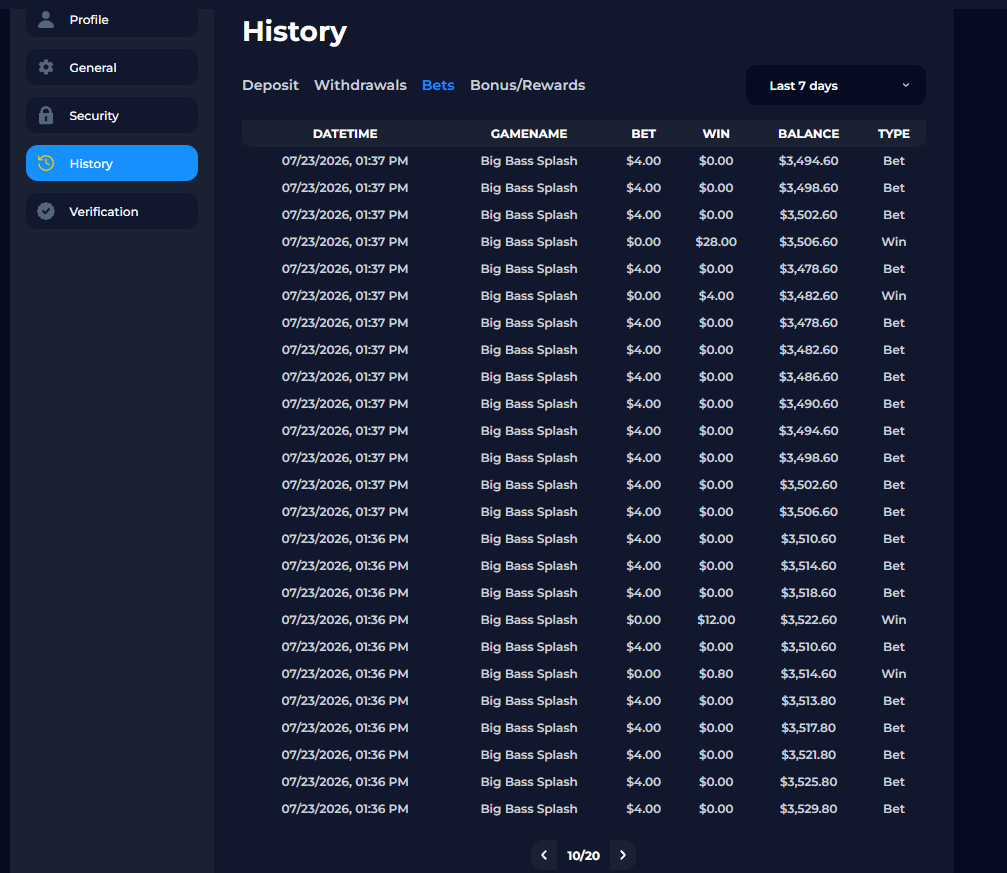Click the $3,518.60 balance value
The height and width of the screenshot is (873, 1007).
(809, 593)
